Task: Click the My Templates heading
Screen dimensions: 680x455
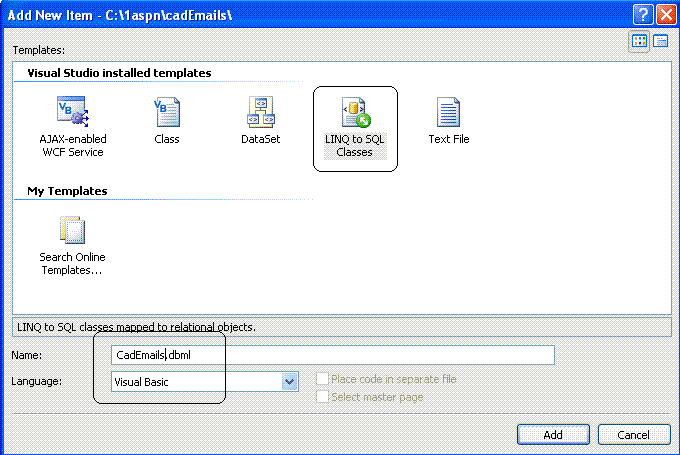Action: tap(67, 191)
